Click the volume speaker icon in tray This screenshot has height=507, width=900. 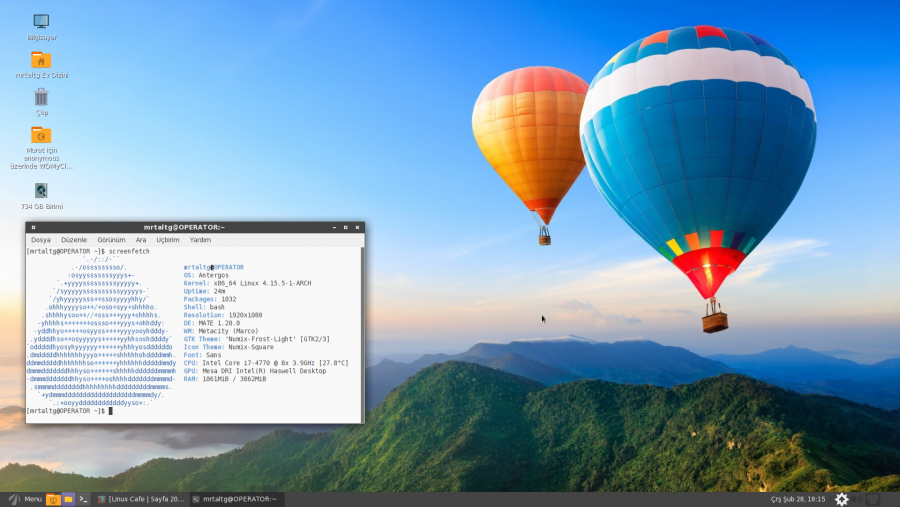858,499
